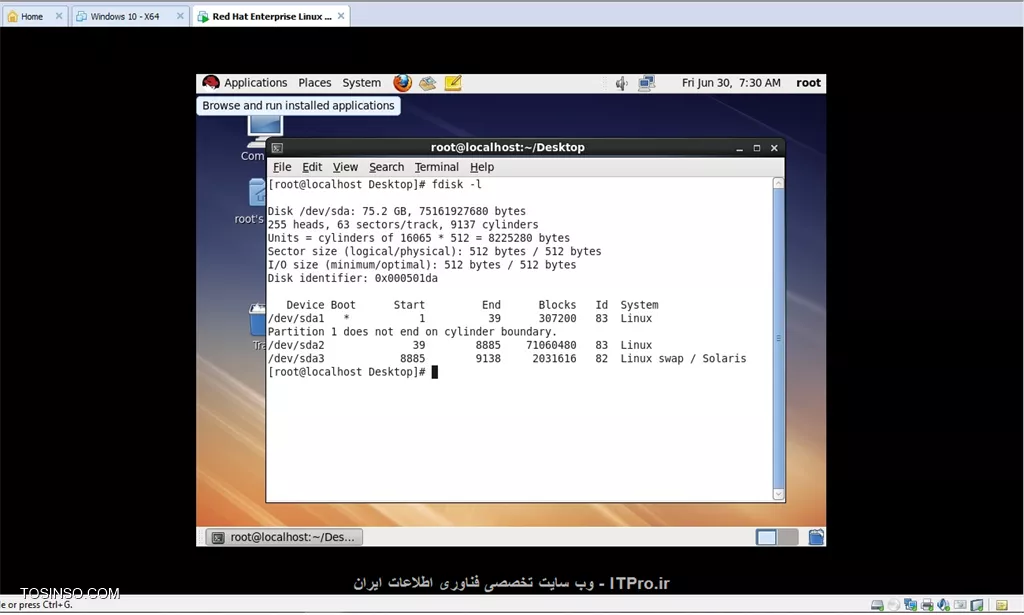Minimize the terminal window

tap(739, 148)
